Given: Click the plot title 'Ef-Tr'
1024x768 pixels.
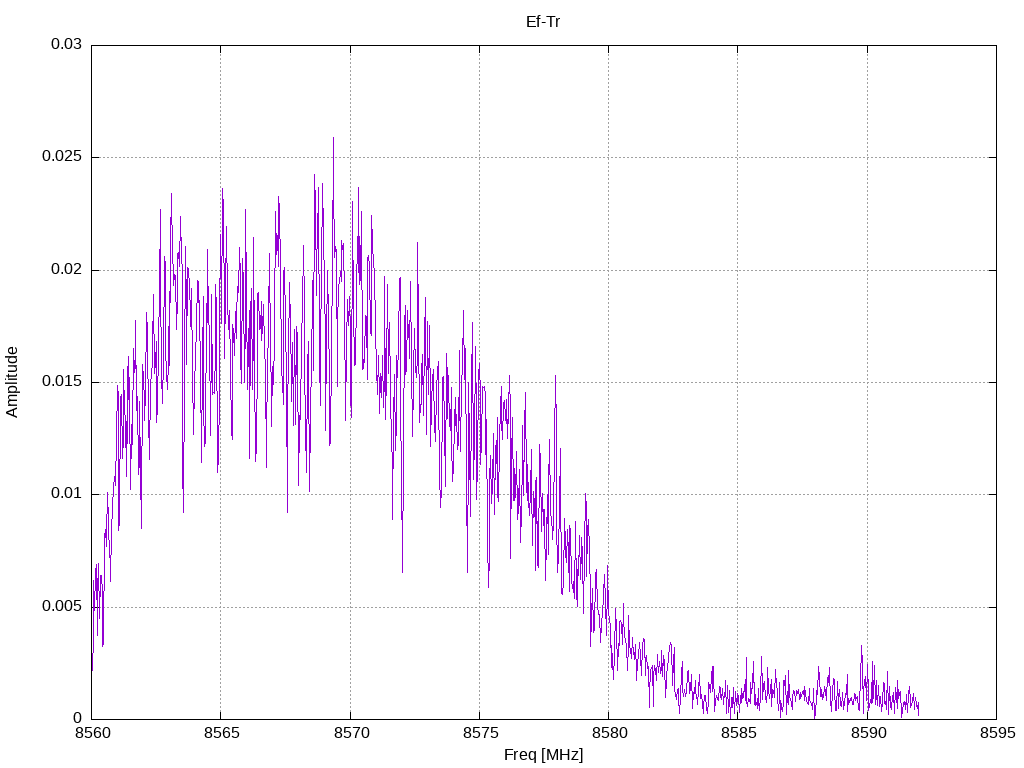Looking at the screenshot, I should [x=543, y=22].
